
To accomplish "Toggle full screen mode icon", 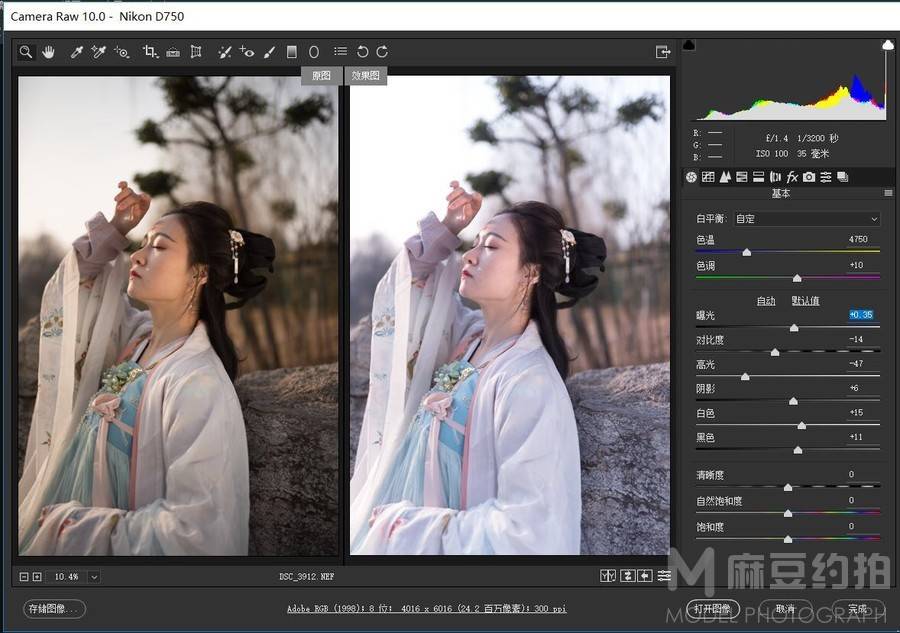I will click(663, 52).
